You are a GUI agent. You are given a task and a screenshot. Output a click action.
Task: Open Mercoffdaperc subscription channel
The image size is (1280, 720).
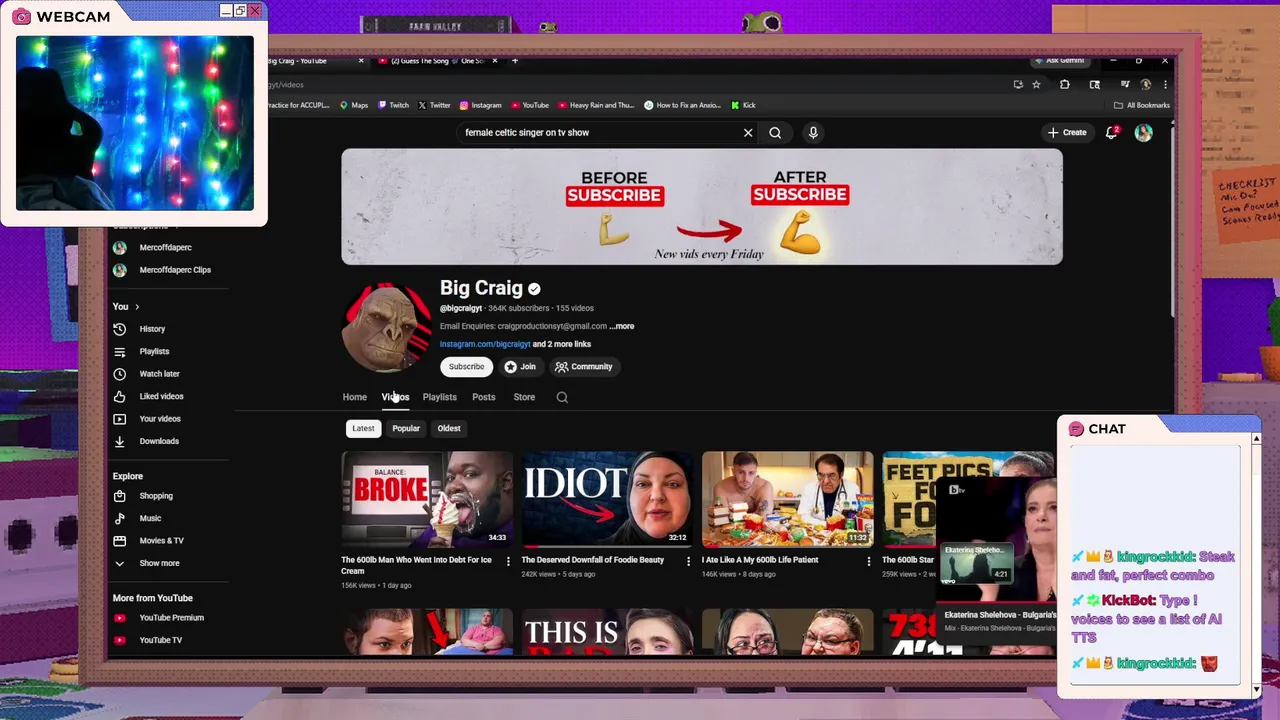(x=165, y=247)
